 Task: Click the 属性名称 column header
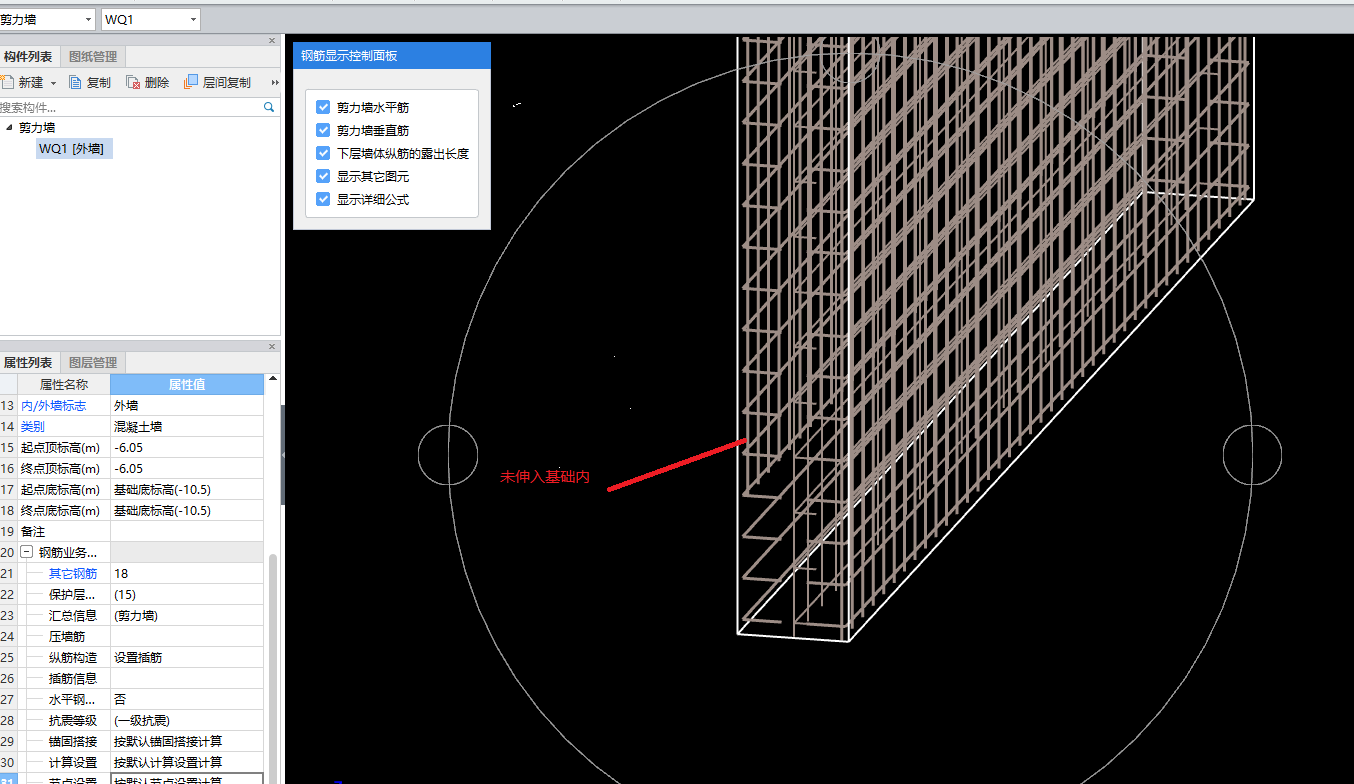pyautogui.click(x=64, y=384)
